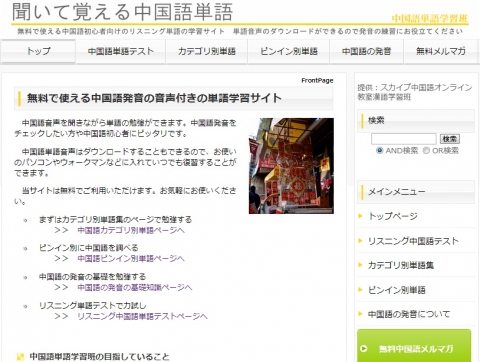Click the arrow bullet beside リスニング中国語テスト
Image resolution: width=480 pixels, height=362 pixels.
pyautogui.click(x=360, y=240)
